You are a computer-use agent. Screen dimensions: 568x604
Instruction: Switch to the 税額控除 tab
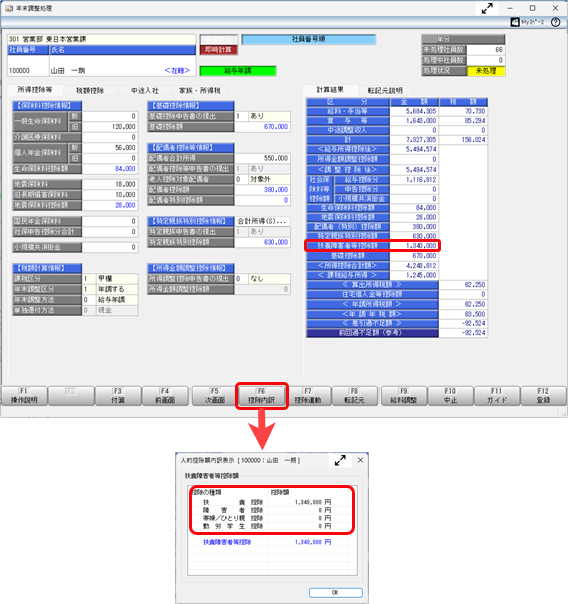point(90,91)
